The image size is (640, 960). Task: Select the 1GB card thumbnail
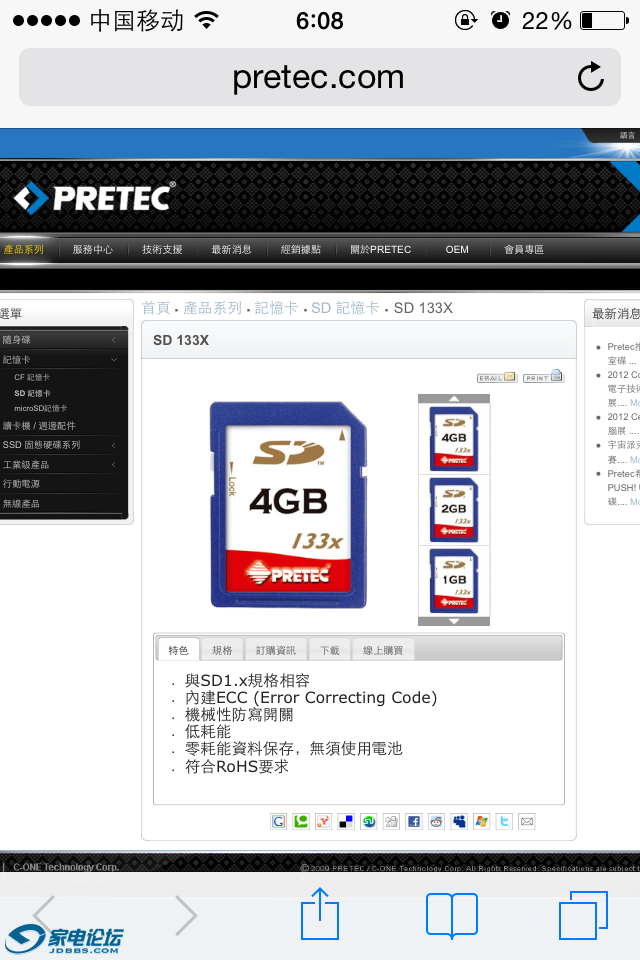(x=454, y=580)
